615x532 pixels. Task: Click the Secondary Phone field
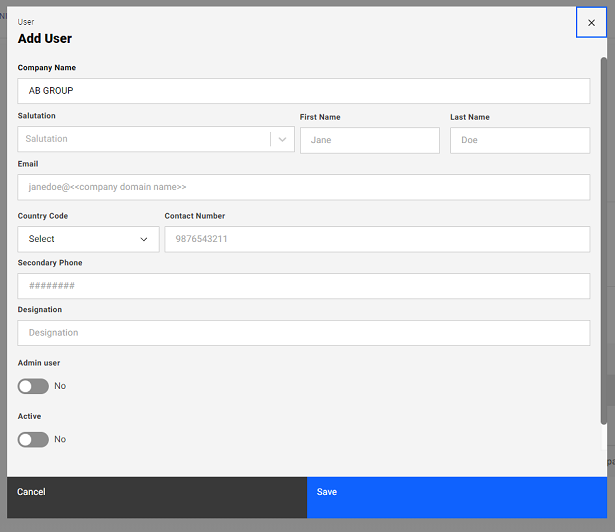[x=303, y=286]
